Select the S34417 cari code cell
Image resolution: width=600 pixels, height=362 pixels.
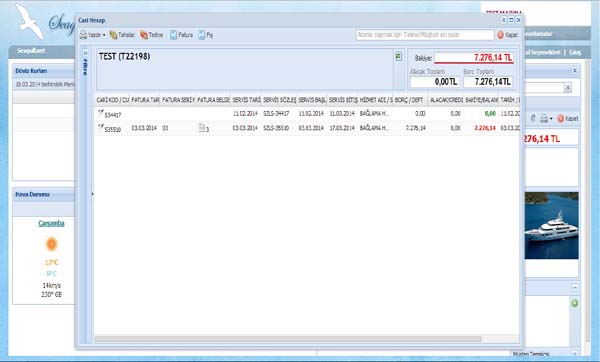(113, 114)
